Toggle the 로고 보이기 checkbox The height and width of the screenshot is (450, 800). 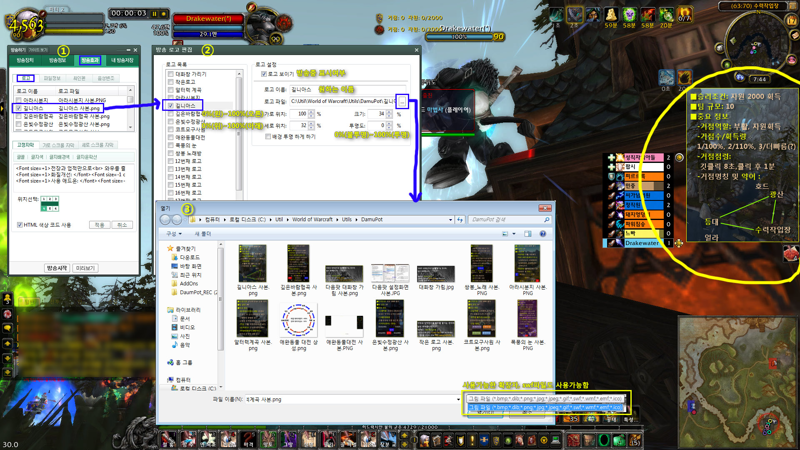coord(264,74)
